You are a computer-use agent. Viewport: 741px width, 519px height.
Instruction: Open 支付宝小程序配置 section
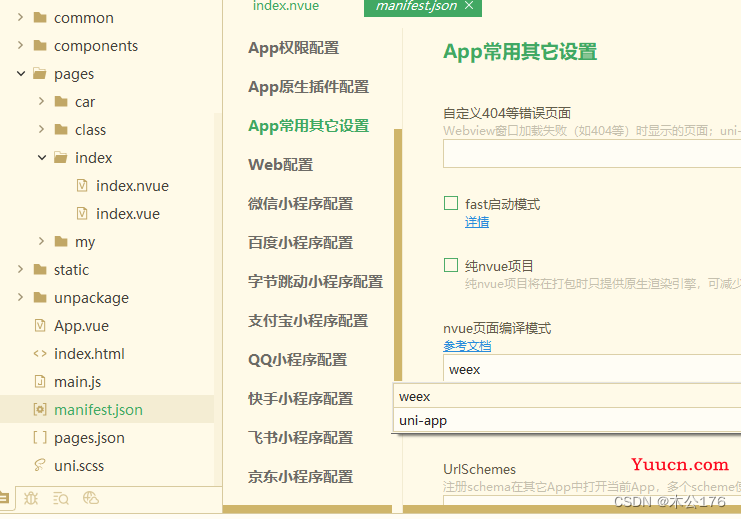[308, 320]
